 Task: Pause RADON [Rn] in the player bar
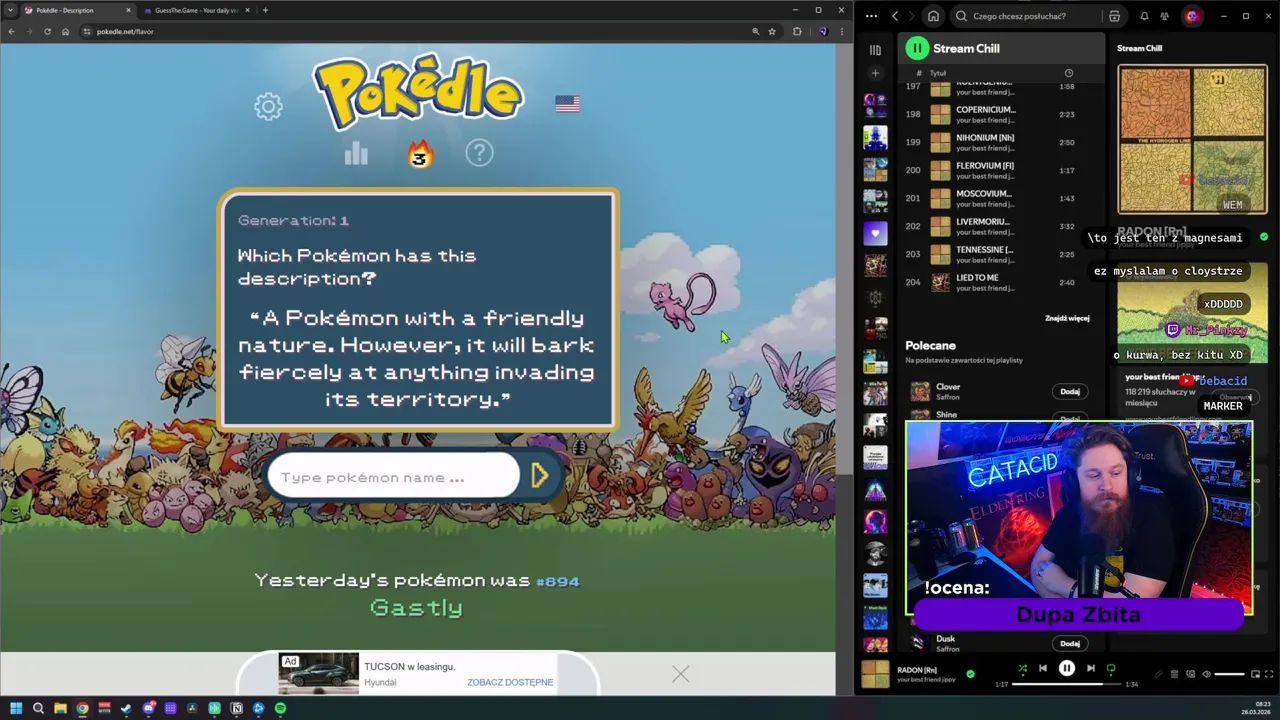pos(1067,668)
